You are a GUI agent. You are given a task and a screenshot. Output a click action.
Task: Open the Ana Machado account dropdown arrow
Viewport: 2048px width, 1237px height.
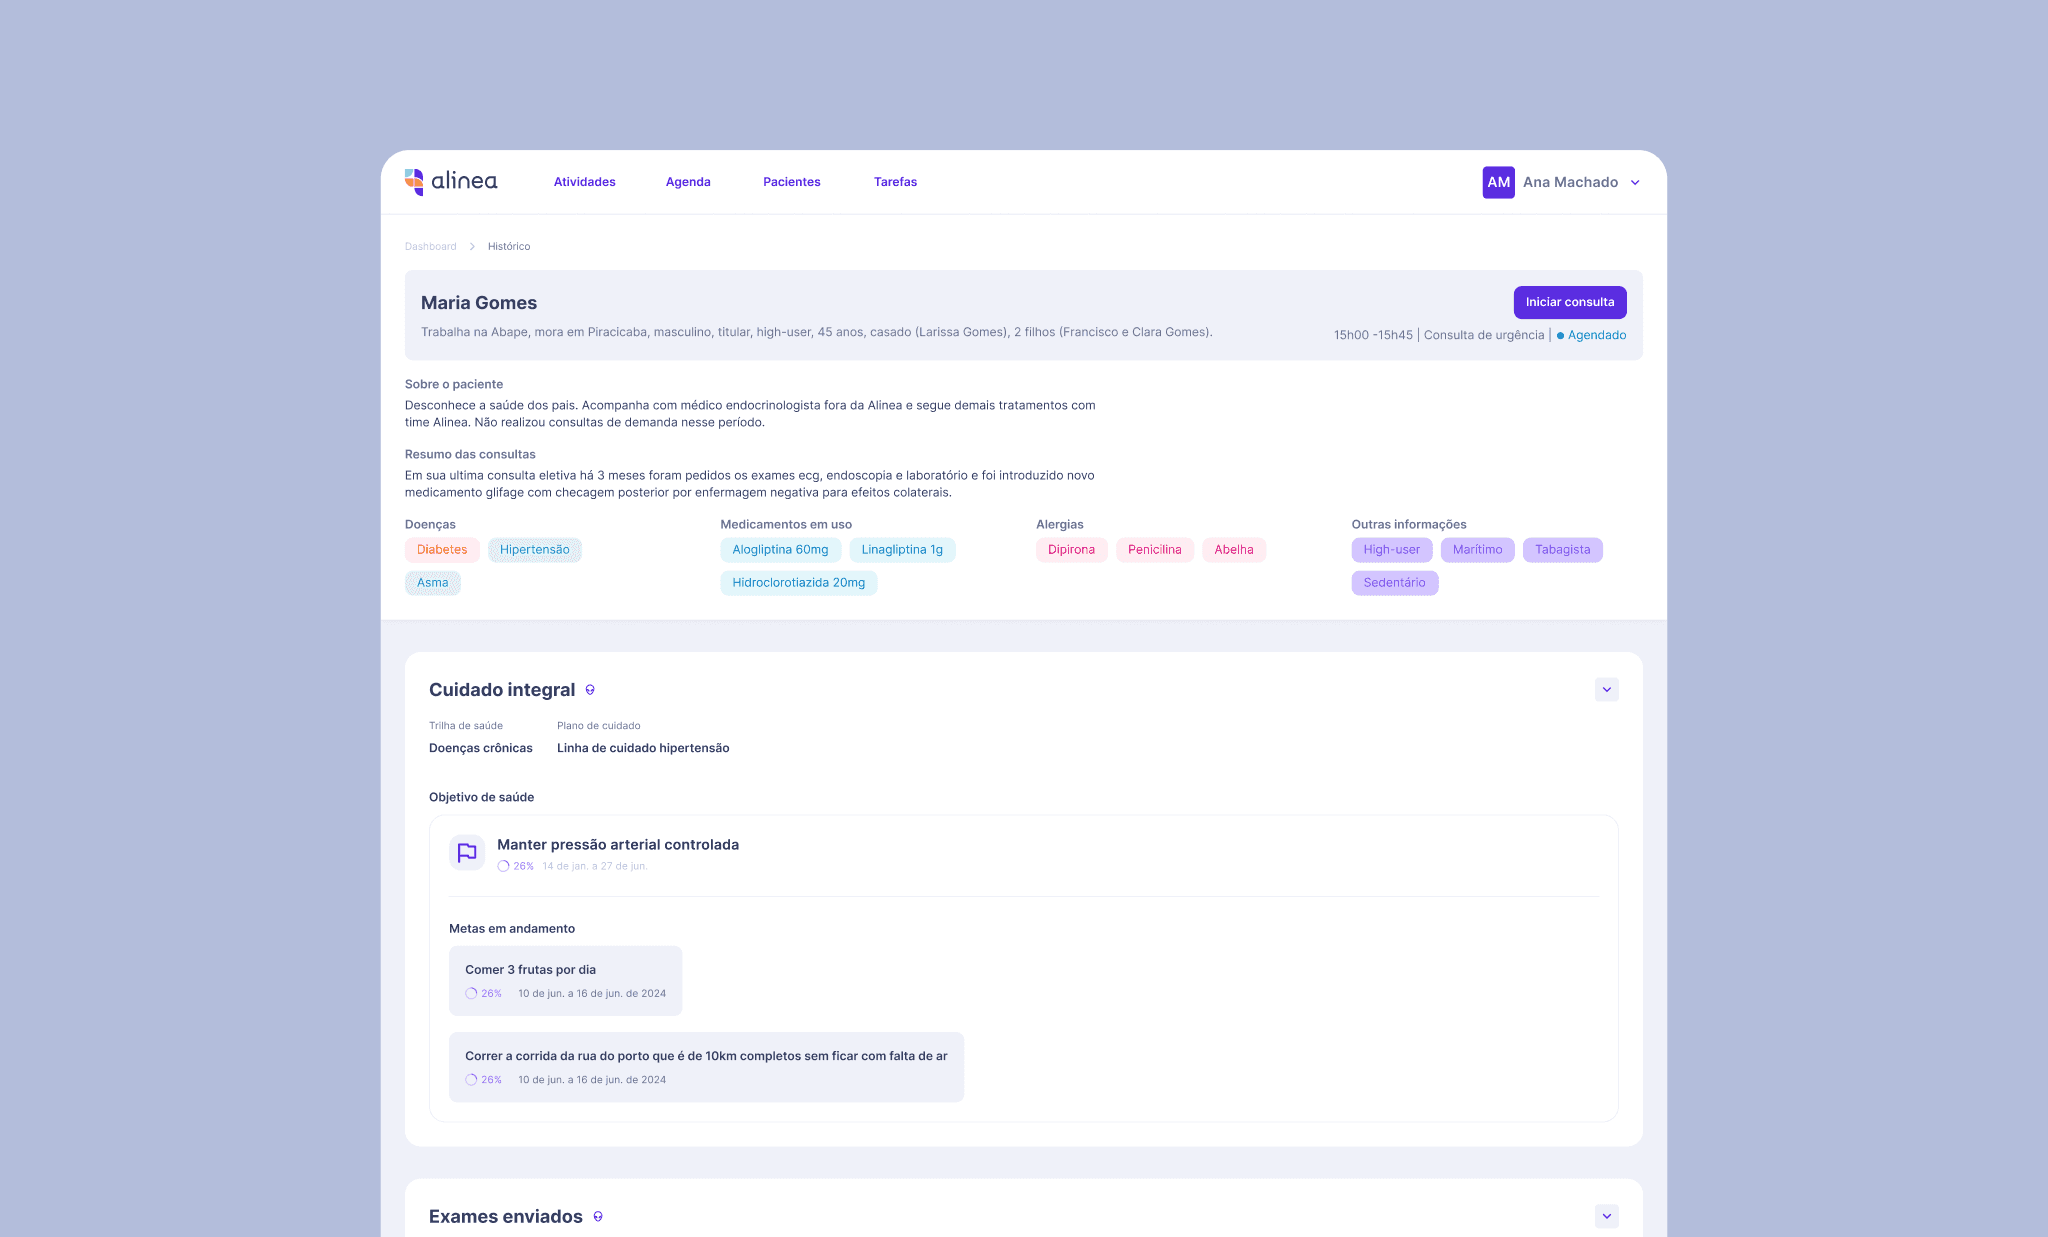coord(1635,182)
